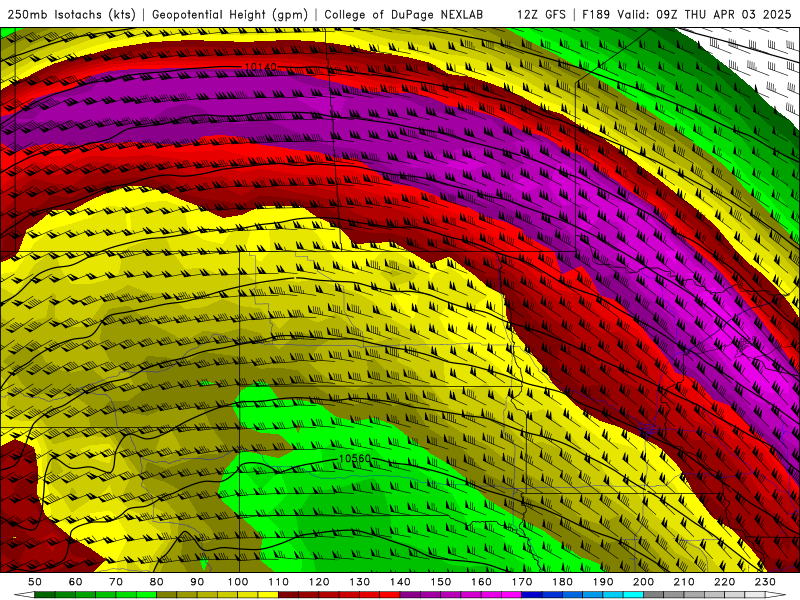The height and width of the screenshot is (600, 800).
Task: Click the '160' color bar label
Action: [x=481, y=582]
